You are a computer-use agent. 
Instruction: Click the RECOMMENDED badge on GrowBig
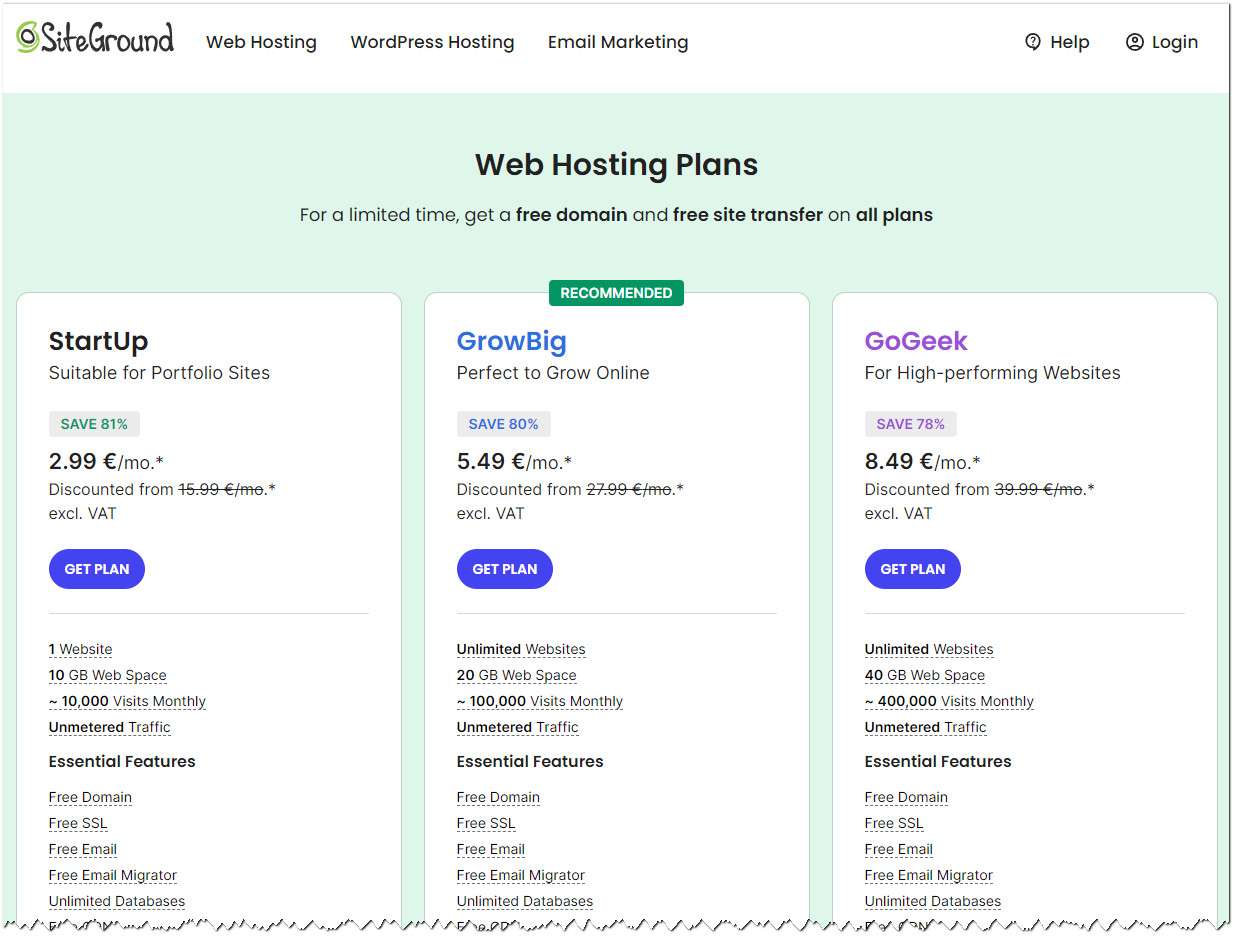pos(616,293)
